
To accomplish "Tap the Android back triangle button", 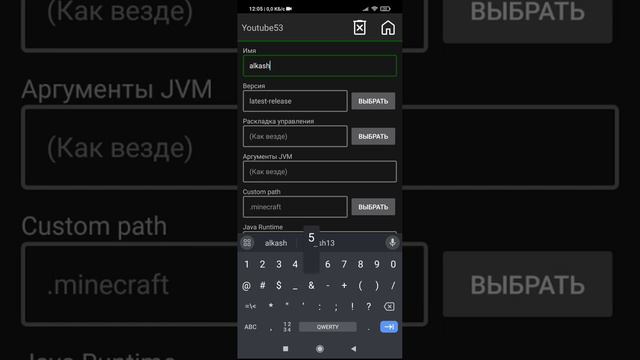I will click(x=353, y=349).
